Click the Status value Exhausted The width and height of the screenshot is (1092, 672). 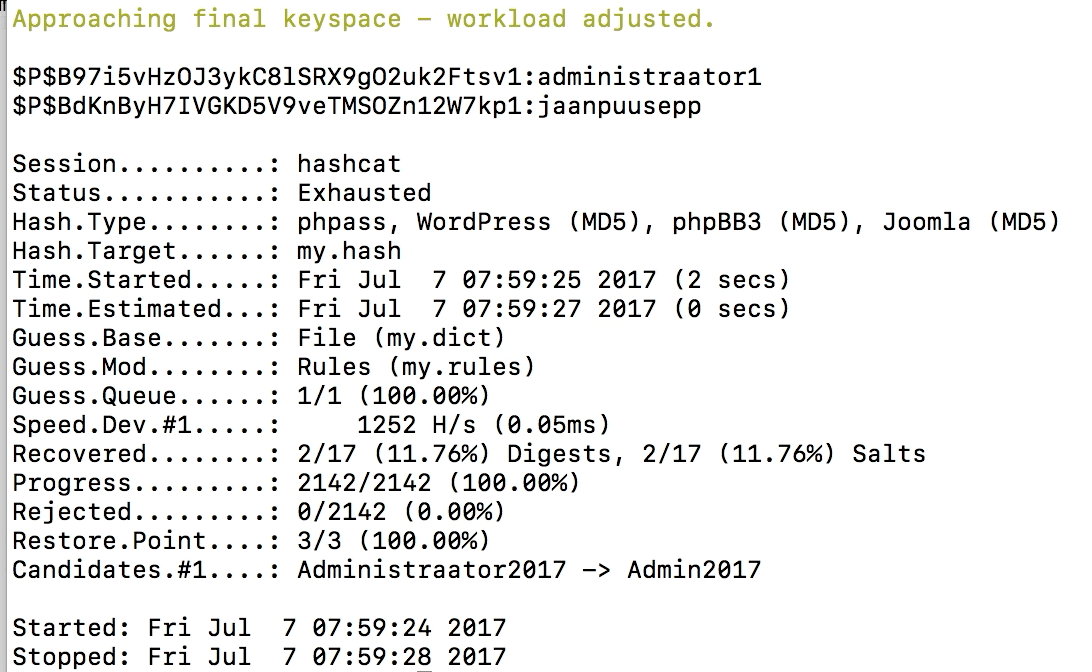pyautogui.click(x=364, y=193)
